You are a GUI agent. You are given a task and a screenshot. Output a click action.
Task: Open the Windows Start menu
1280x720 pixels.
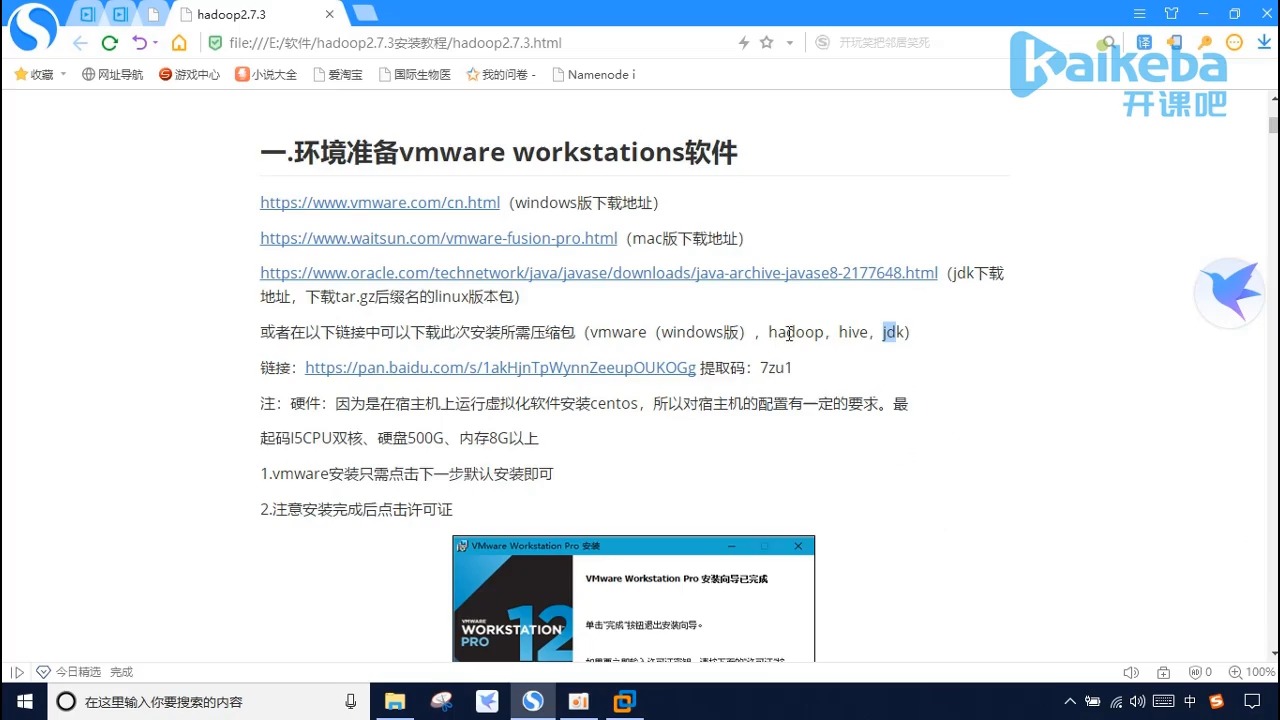(24, 701)
